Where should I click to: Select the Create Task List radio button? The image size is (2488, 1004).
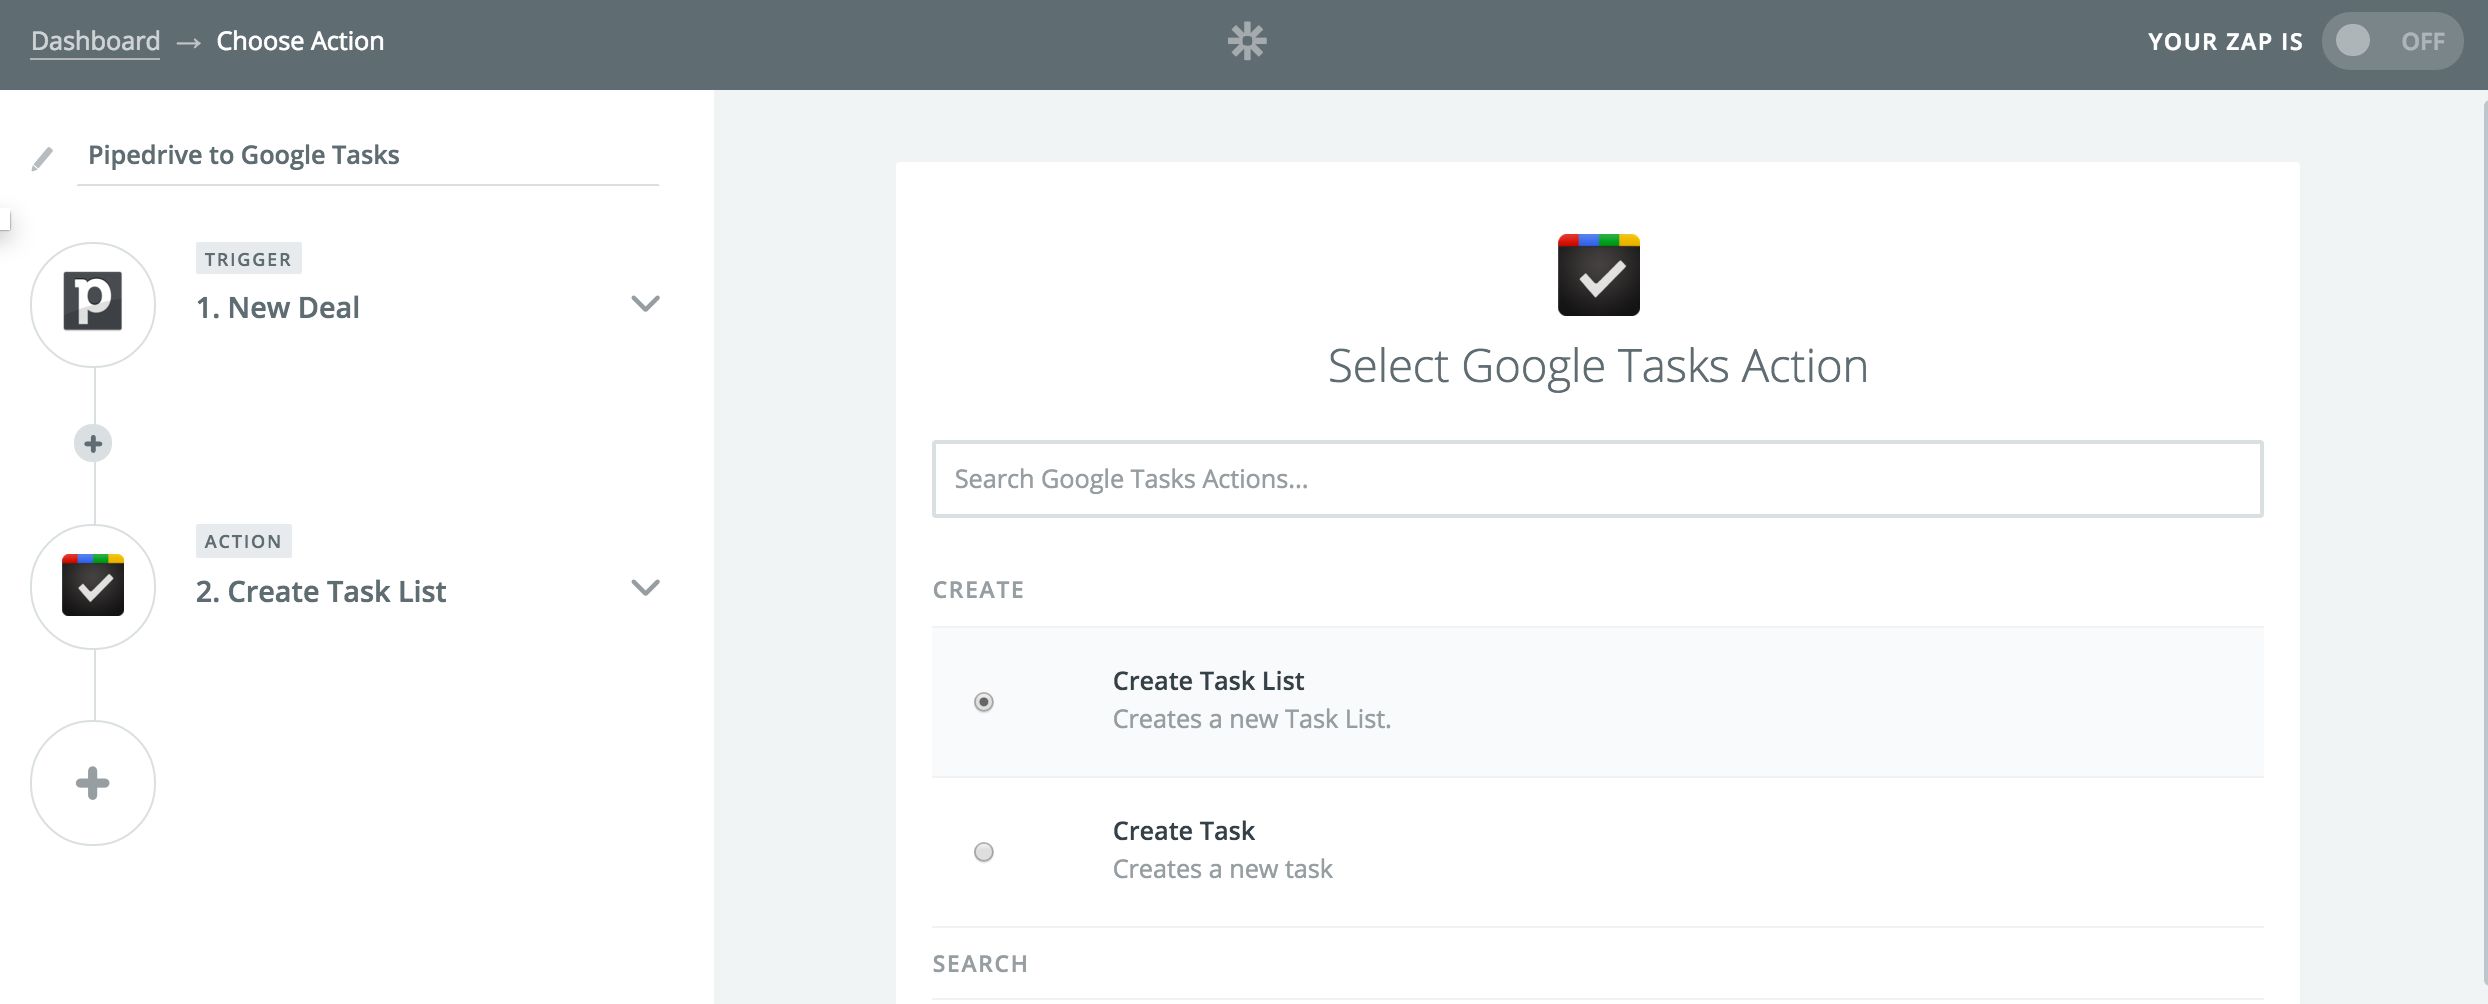pos(984,702)
